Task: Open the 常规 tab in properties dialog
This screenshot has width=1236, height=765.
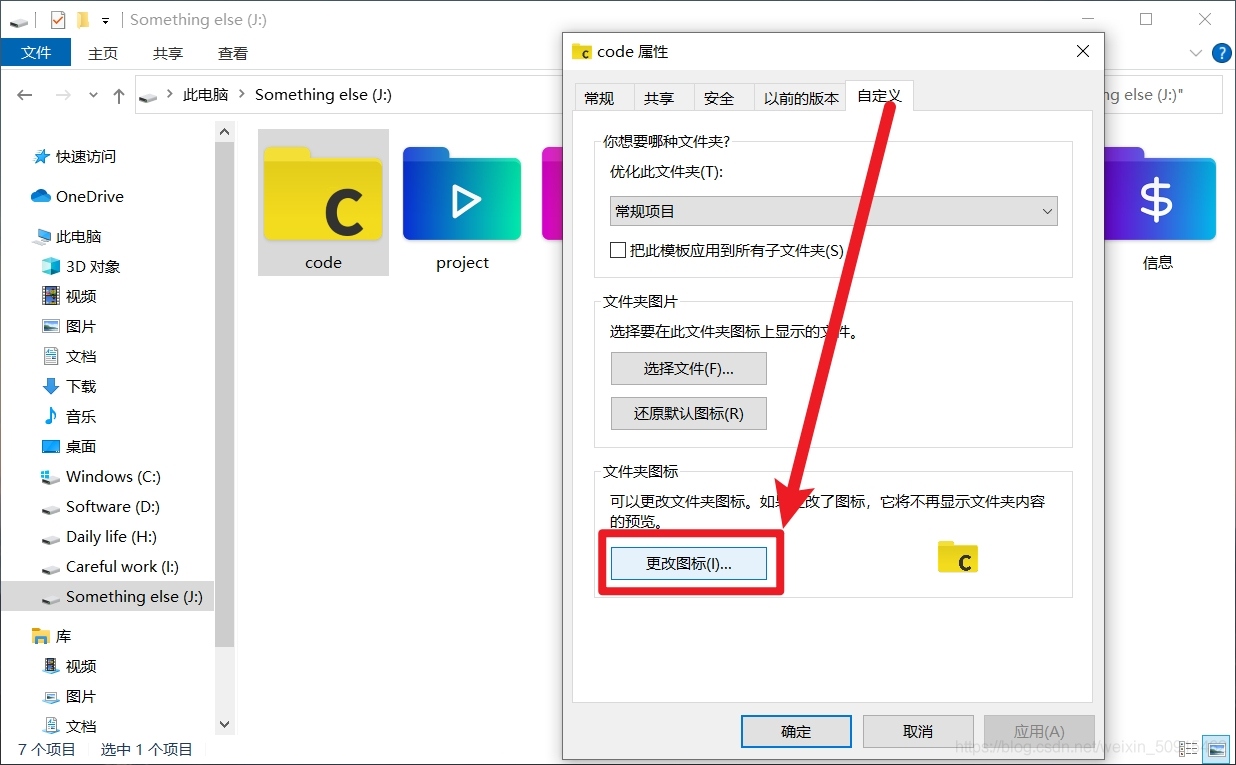Action: tap(599, 97)
